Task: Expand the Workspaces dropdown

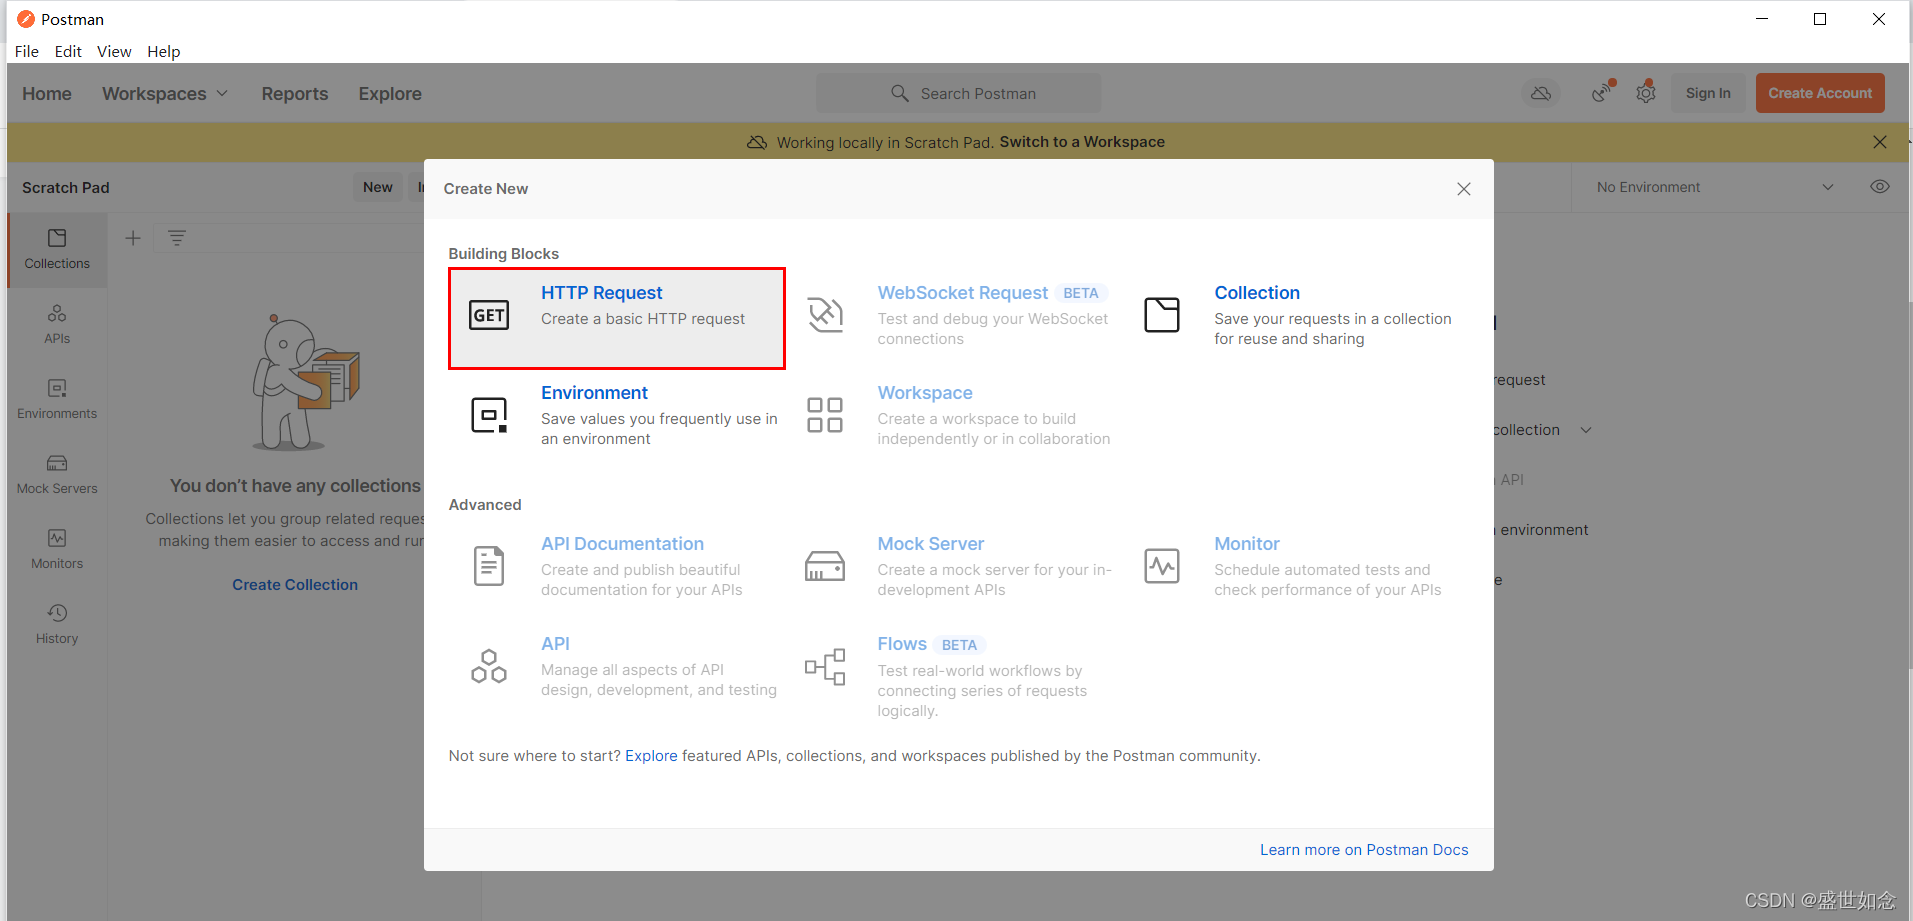Action: coord(165,93)
